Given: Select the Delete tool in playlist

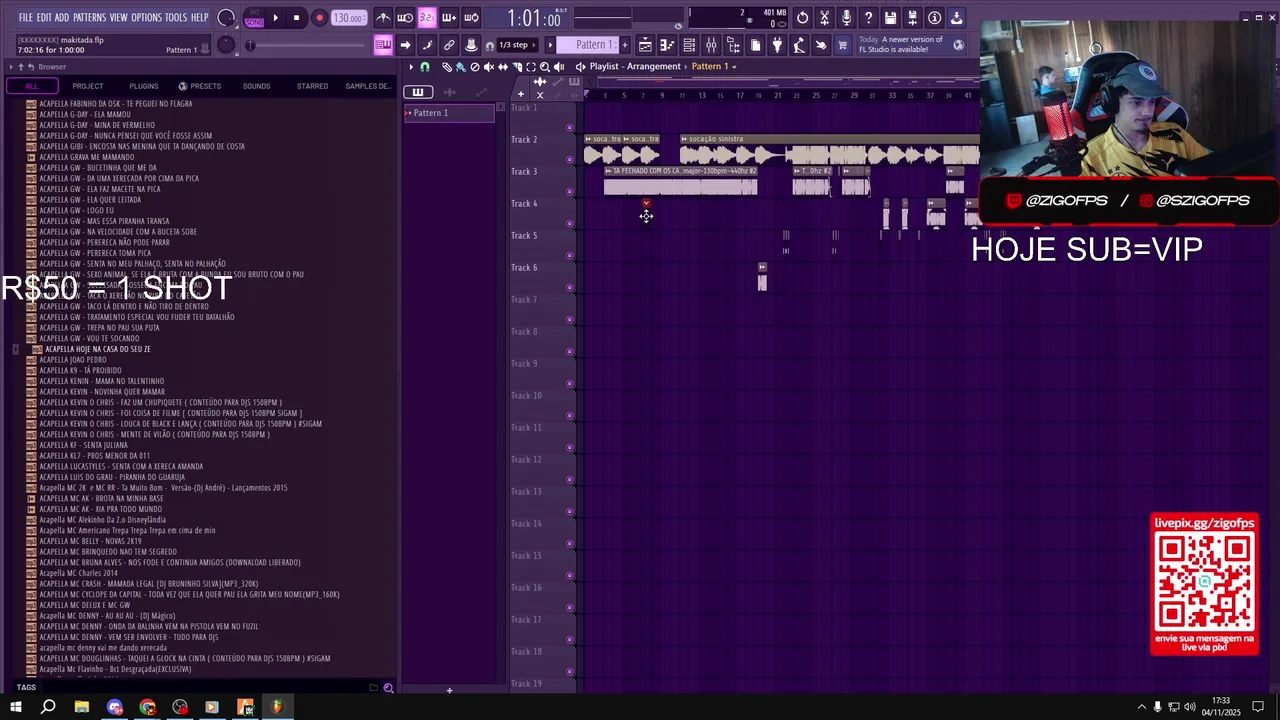Looking at the screenshot, I should tap(475, 67).
